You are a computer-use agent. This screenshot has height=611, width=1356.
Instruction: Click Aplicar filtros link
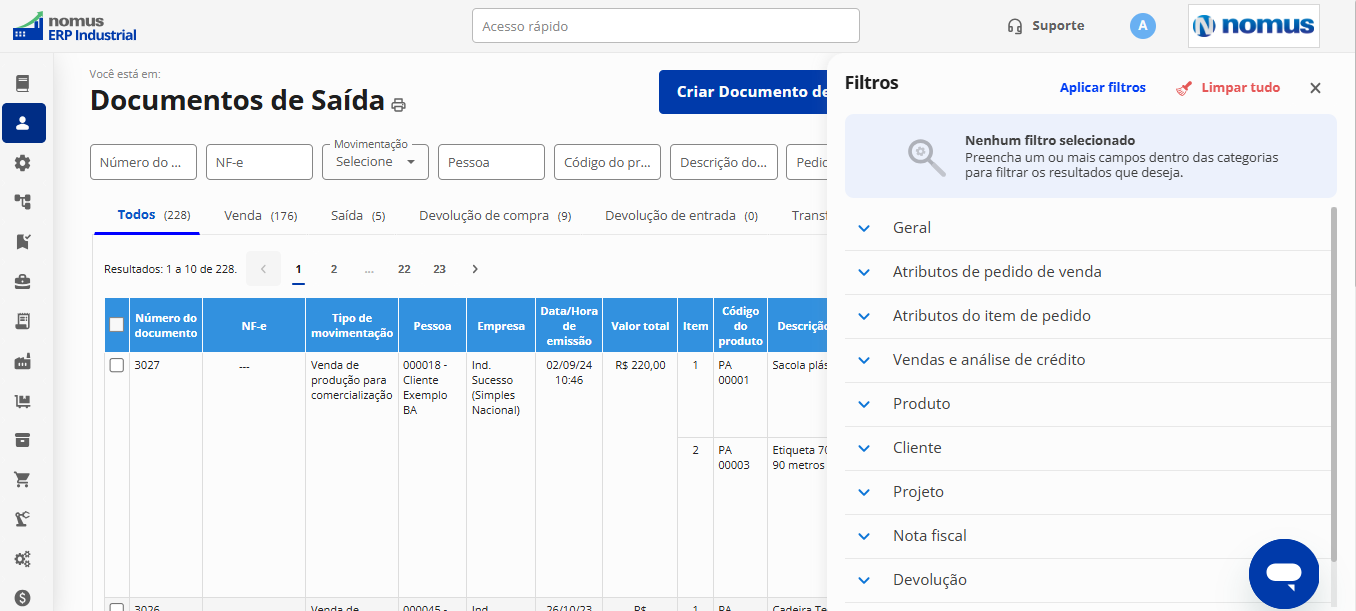[1103, 88]
